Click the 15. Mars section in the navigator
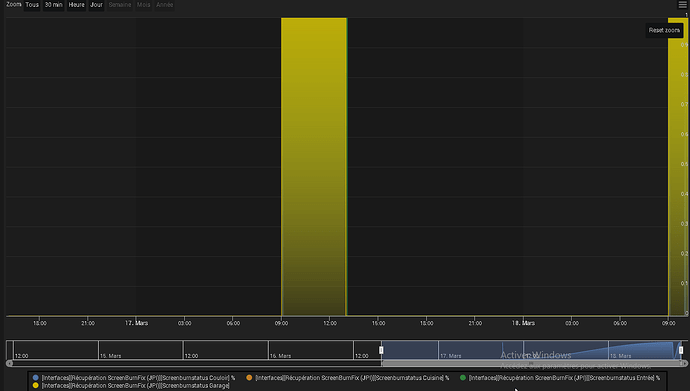Viewport: 690px width, 391px height. (140, 350)
